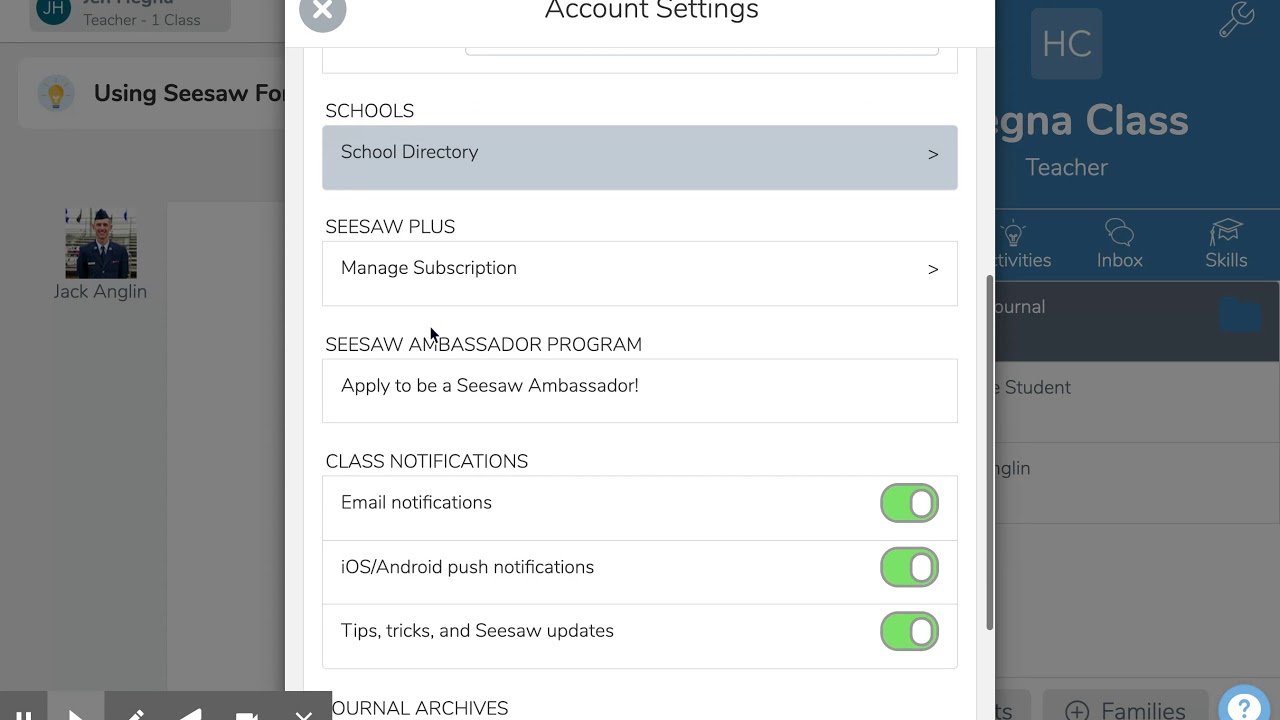Click the lightbulb icon beside Using Seesaw
The width and height of the screenshot is (1280, 720).
pyautogui.click(x=56, y=93)
